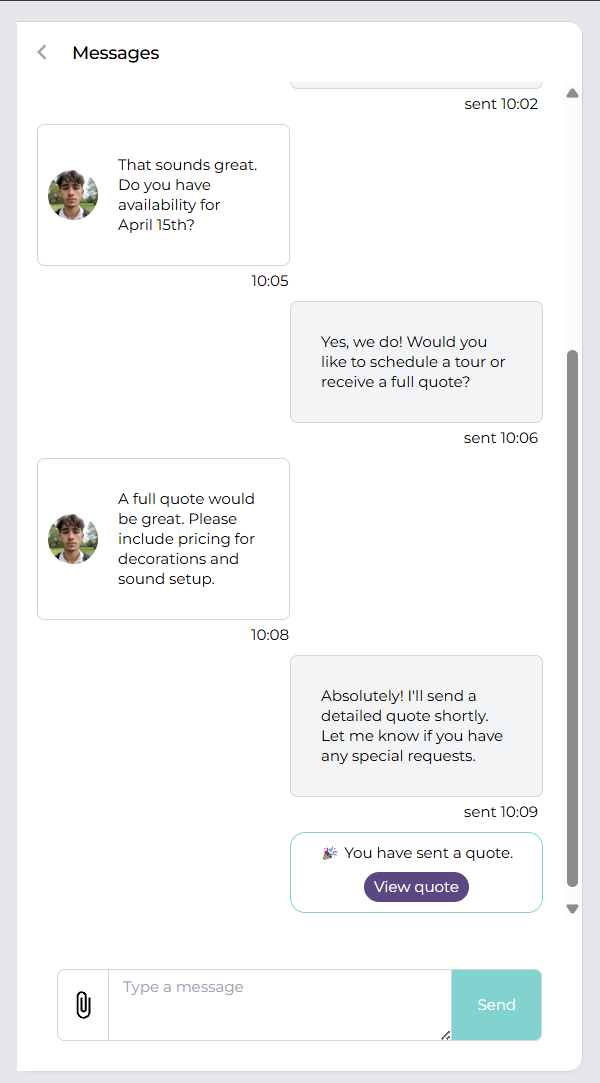This screenshot has height=1083, width=600.
Task: Attach a file with the paperclip icon
Action: click(x=83, y=1005)
